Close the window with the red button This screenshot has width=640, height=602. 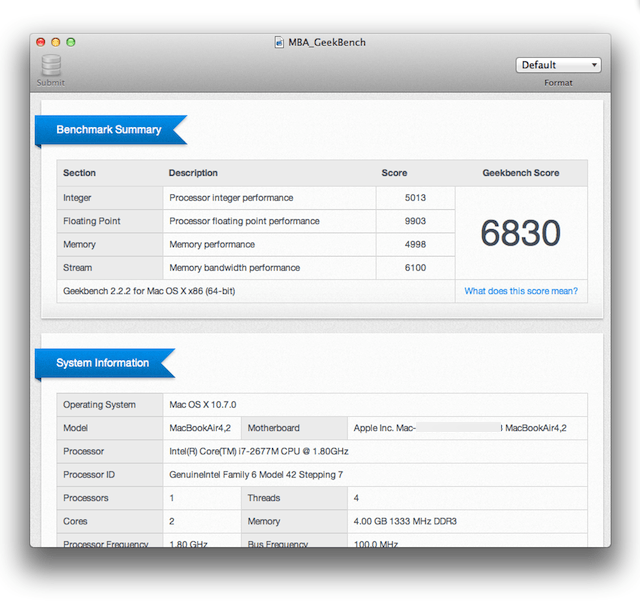[41, 42]
